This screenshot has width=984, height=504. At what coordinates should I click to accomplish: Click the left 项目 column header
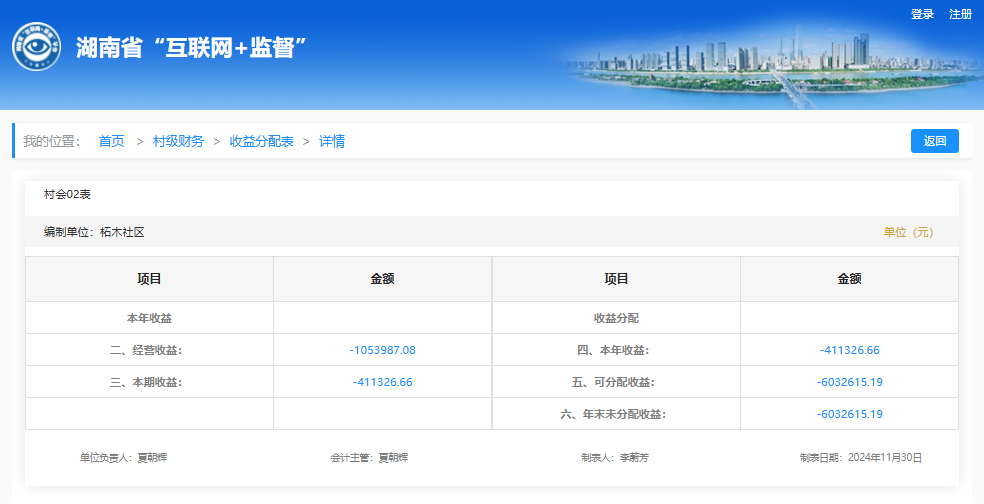click(149, 279)
